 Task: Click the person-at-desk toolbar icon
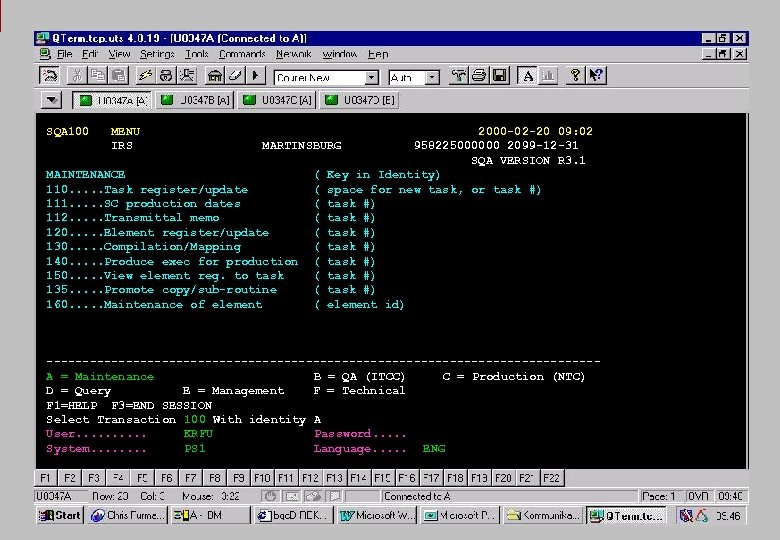(x=187, y=76)
